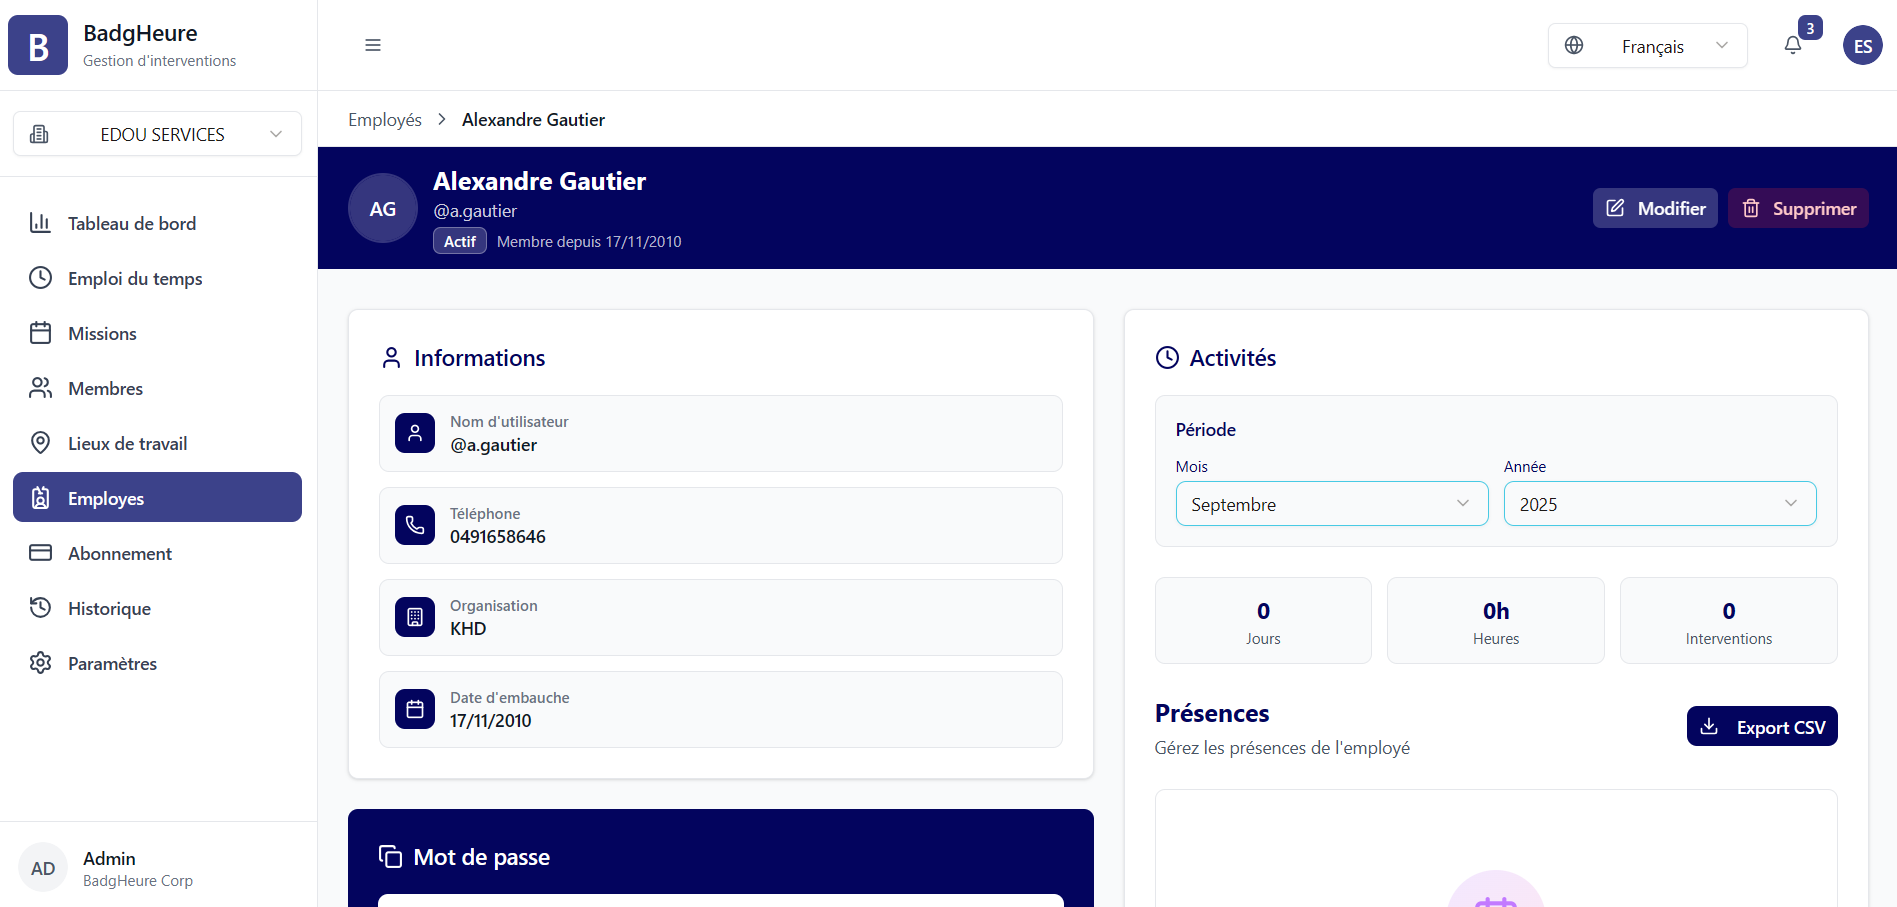Open the notifications bell
This screenshot has width=1897, height=907.
coord(1793,45)
